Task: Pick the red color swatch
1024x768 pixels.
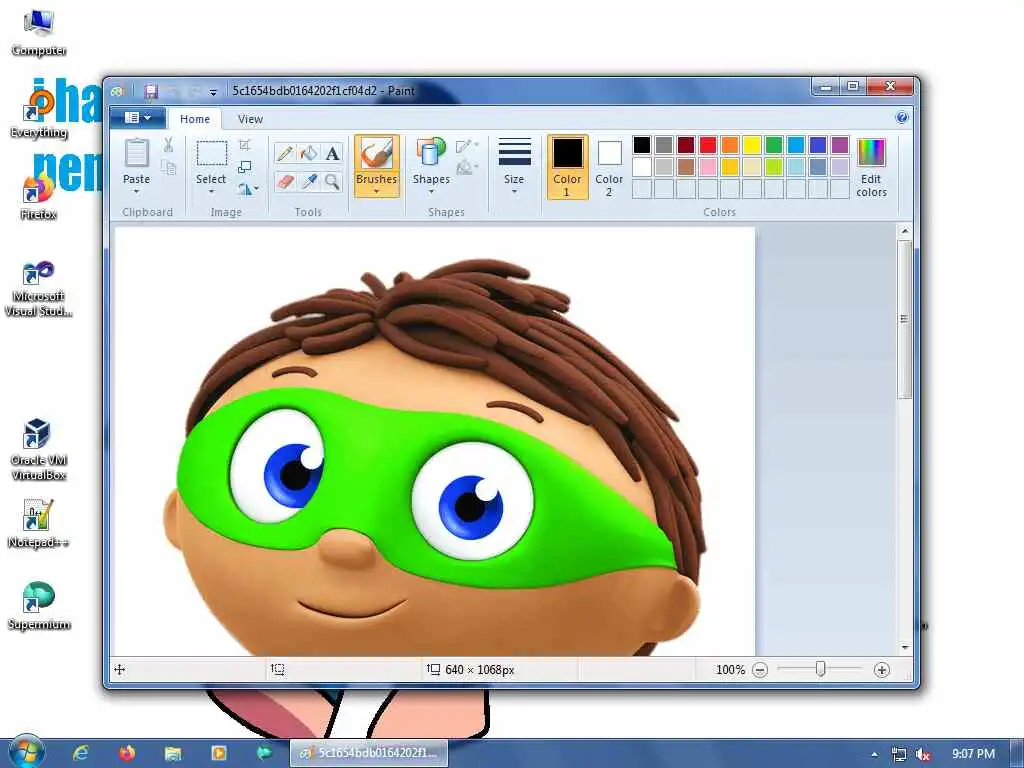Action: 708,145
